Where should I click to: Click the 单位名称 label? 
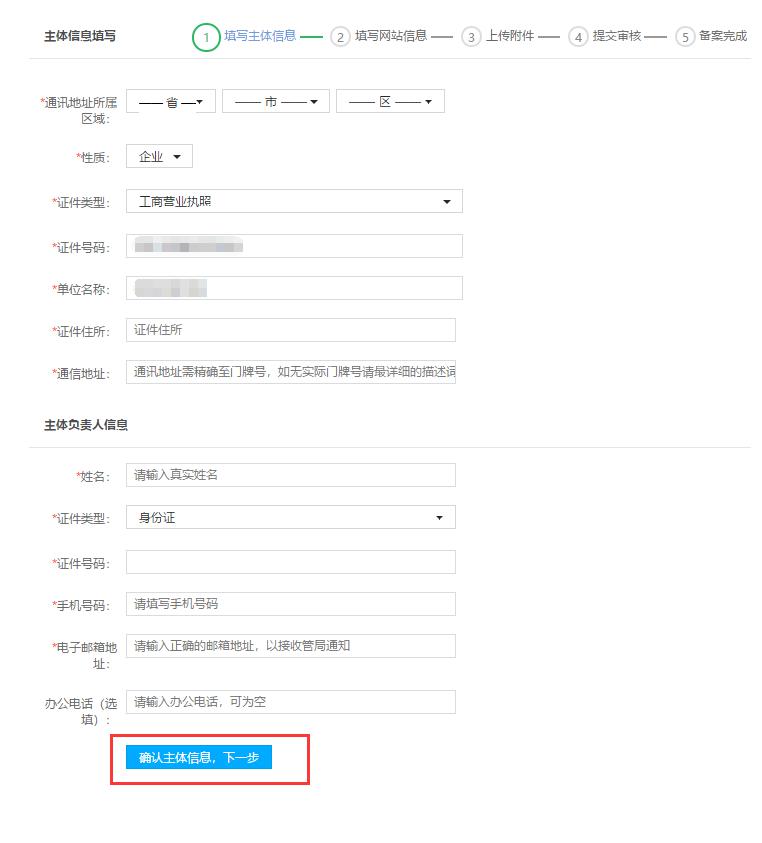(x=81, y=289)
